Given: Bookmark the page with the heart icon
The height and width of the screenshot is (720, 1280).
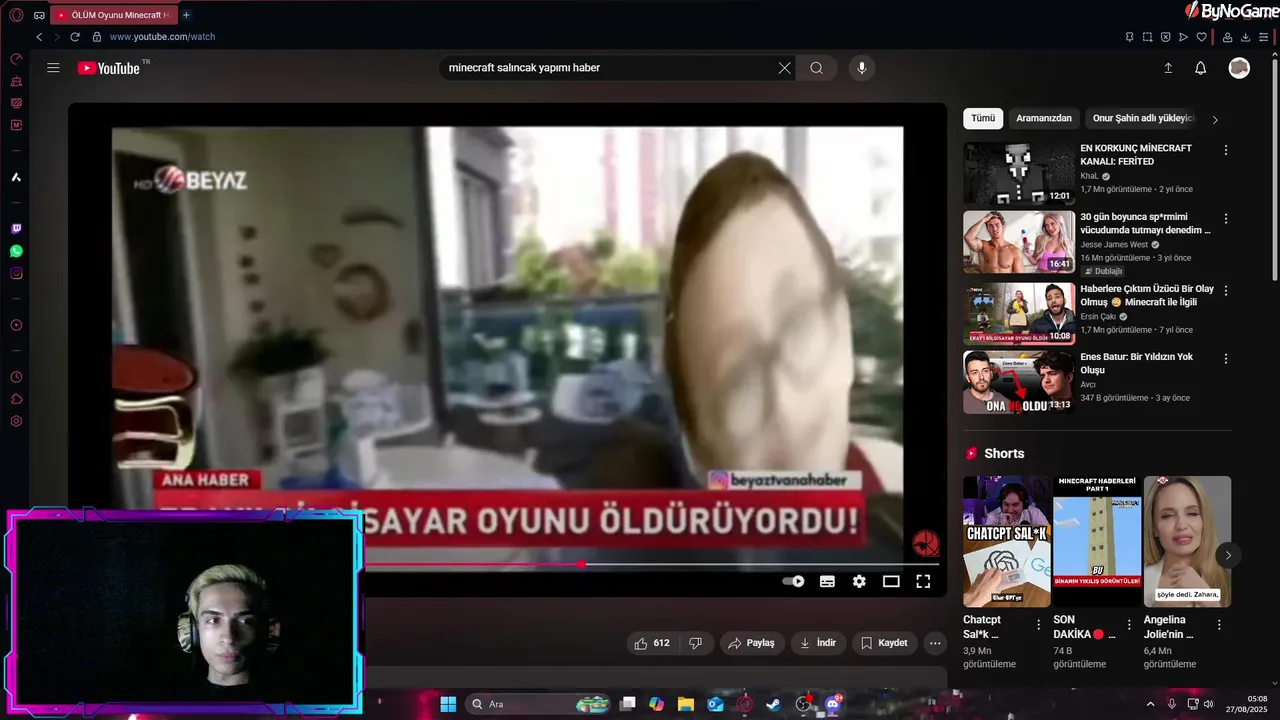Looking at the screenshot, I should (1202, 37).
